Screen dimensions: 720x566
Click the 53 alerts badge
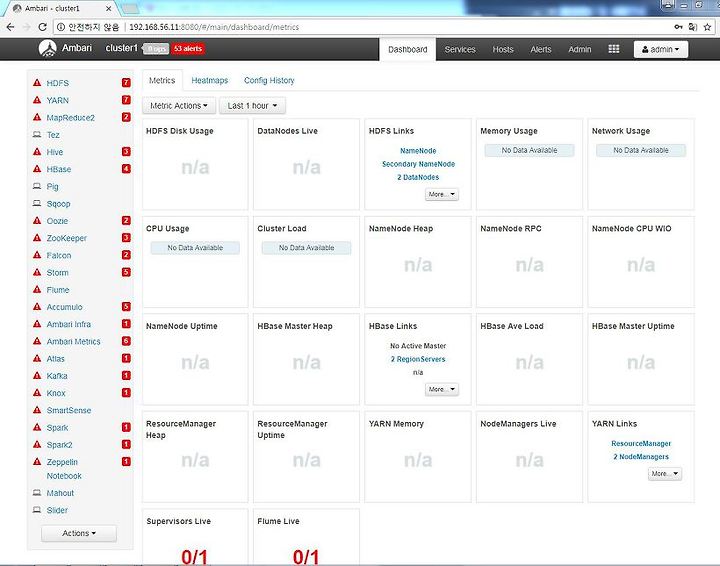pyautogui.click(x=187, y=48)
